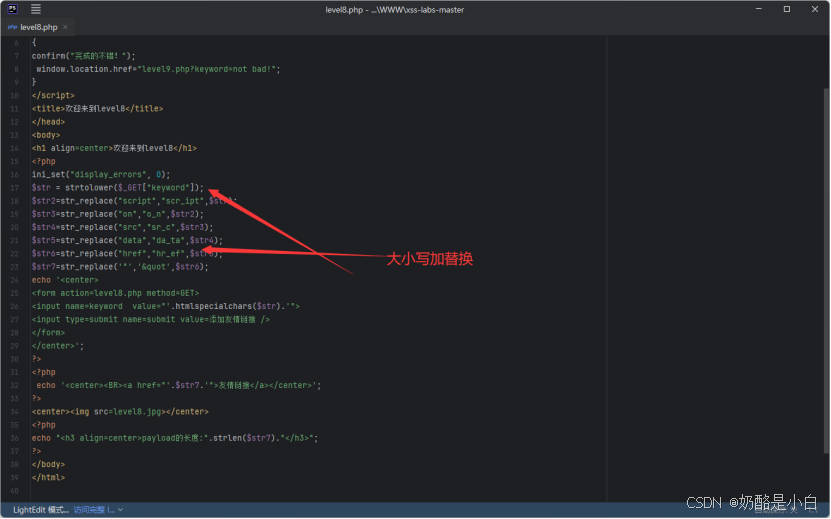The width and height of the screenshot is (831, 519).
Task: Close the level8.php tab
Action: pyautogui.click(x=65, y=27)
